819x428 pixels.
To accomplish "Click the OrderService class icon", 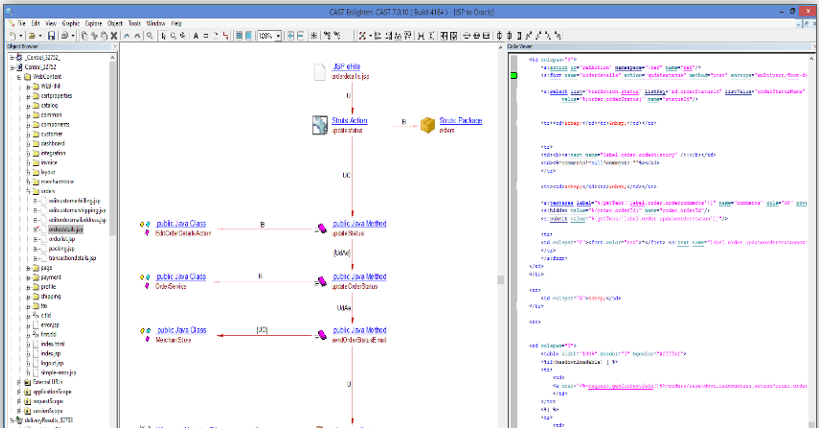I will click(145, 281).
